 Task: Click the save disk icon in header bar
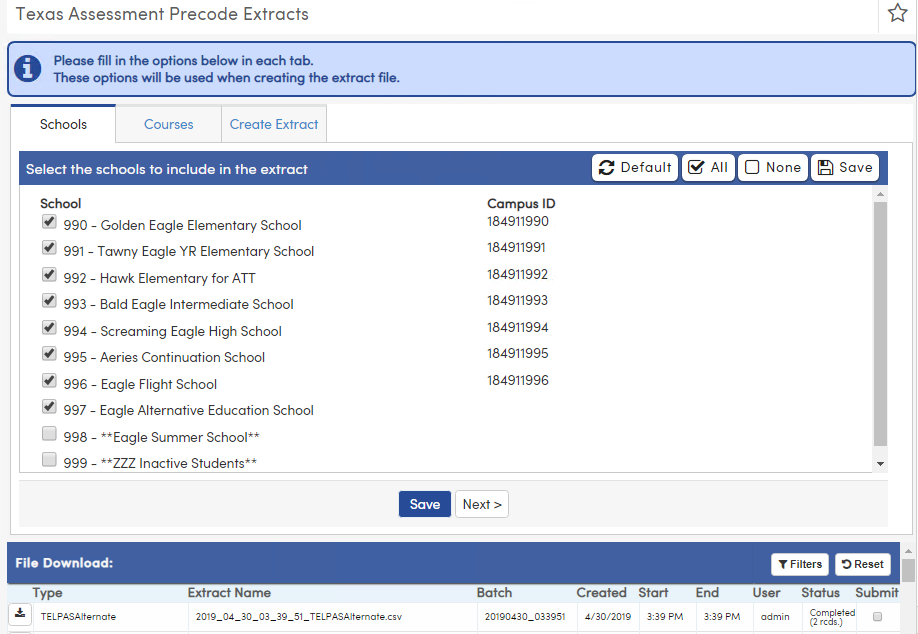click(x=826, y=167)
